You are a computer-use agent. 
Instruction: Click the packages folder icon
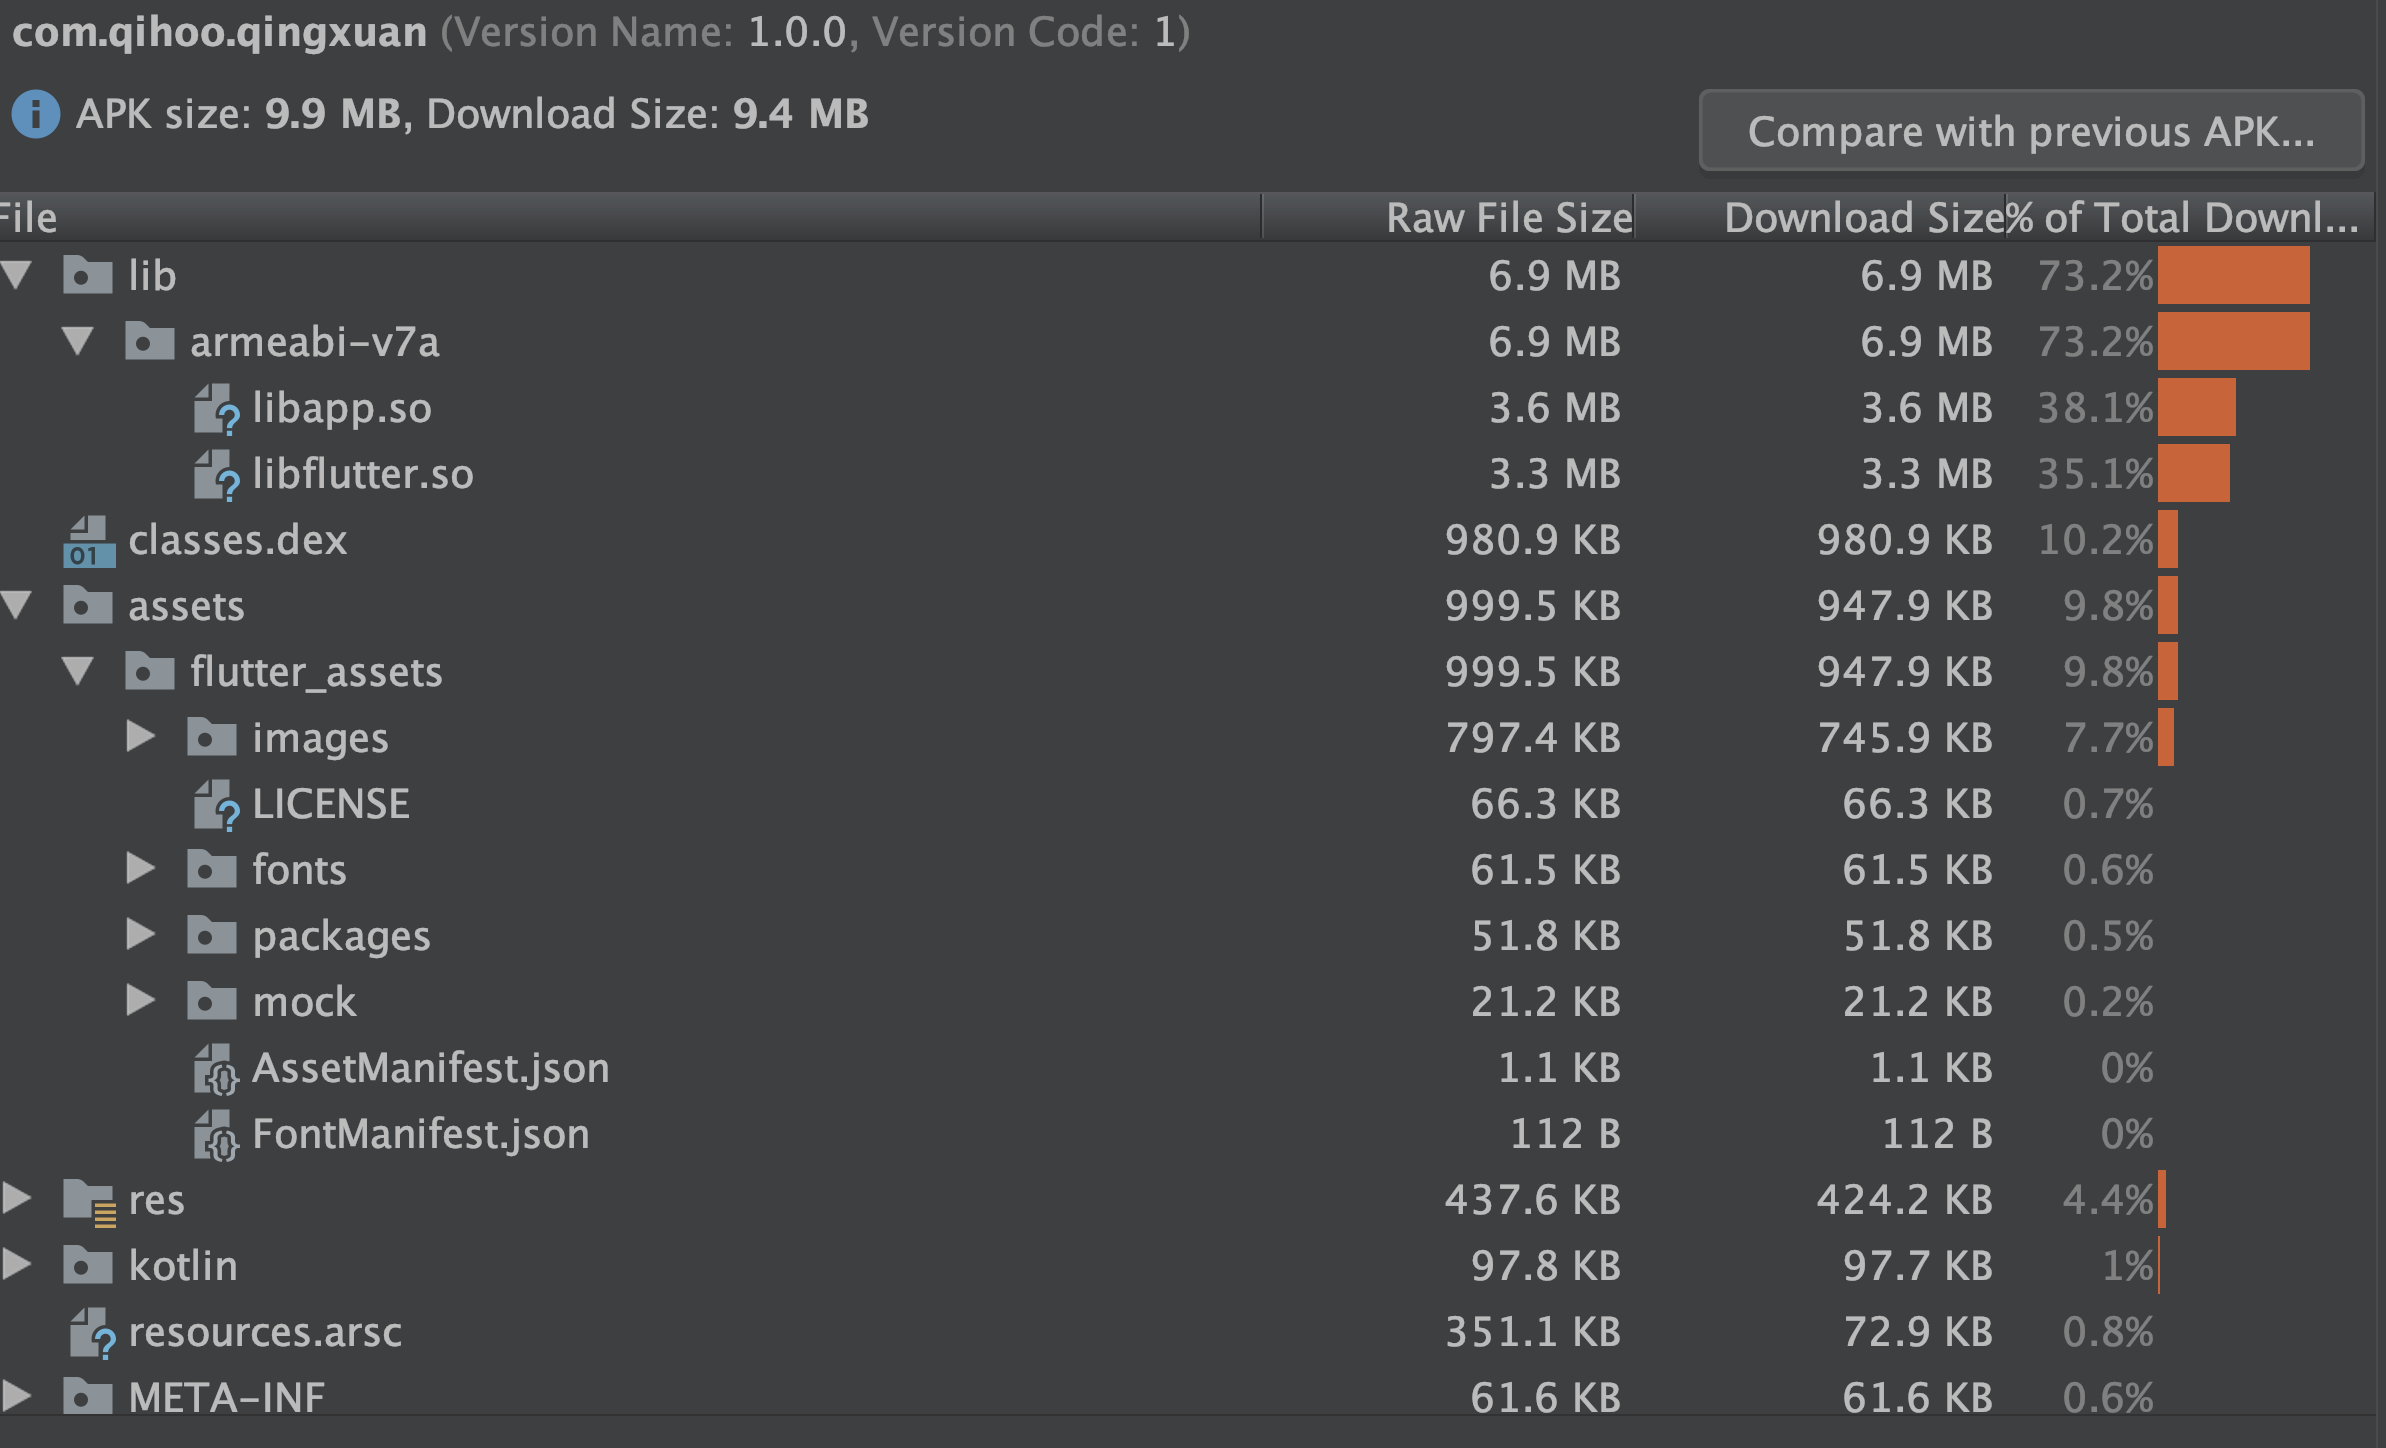(212, 934)
